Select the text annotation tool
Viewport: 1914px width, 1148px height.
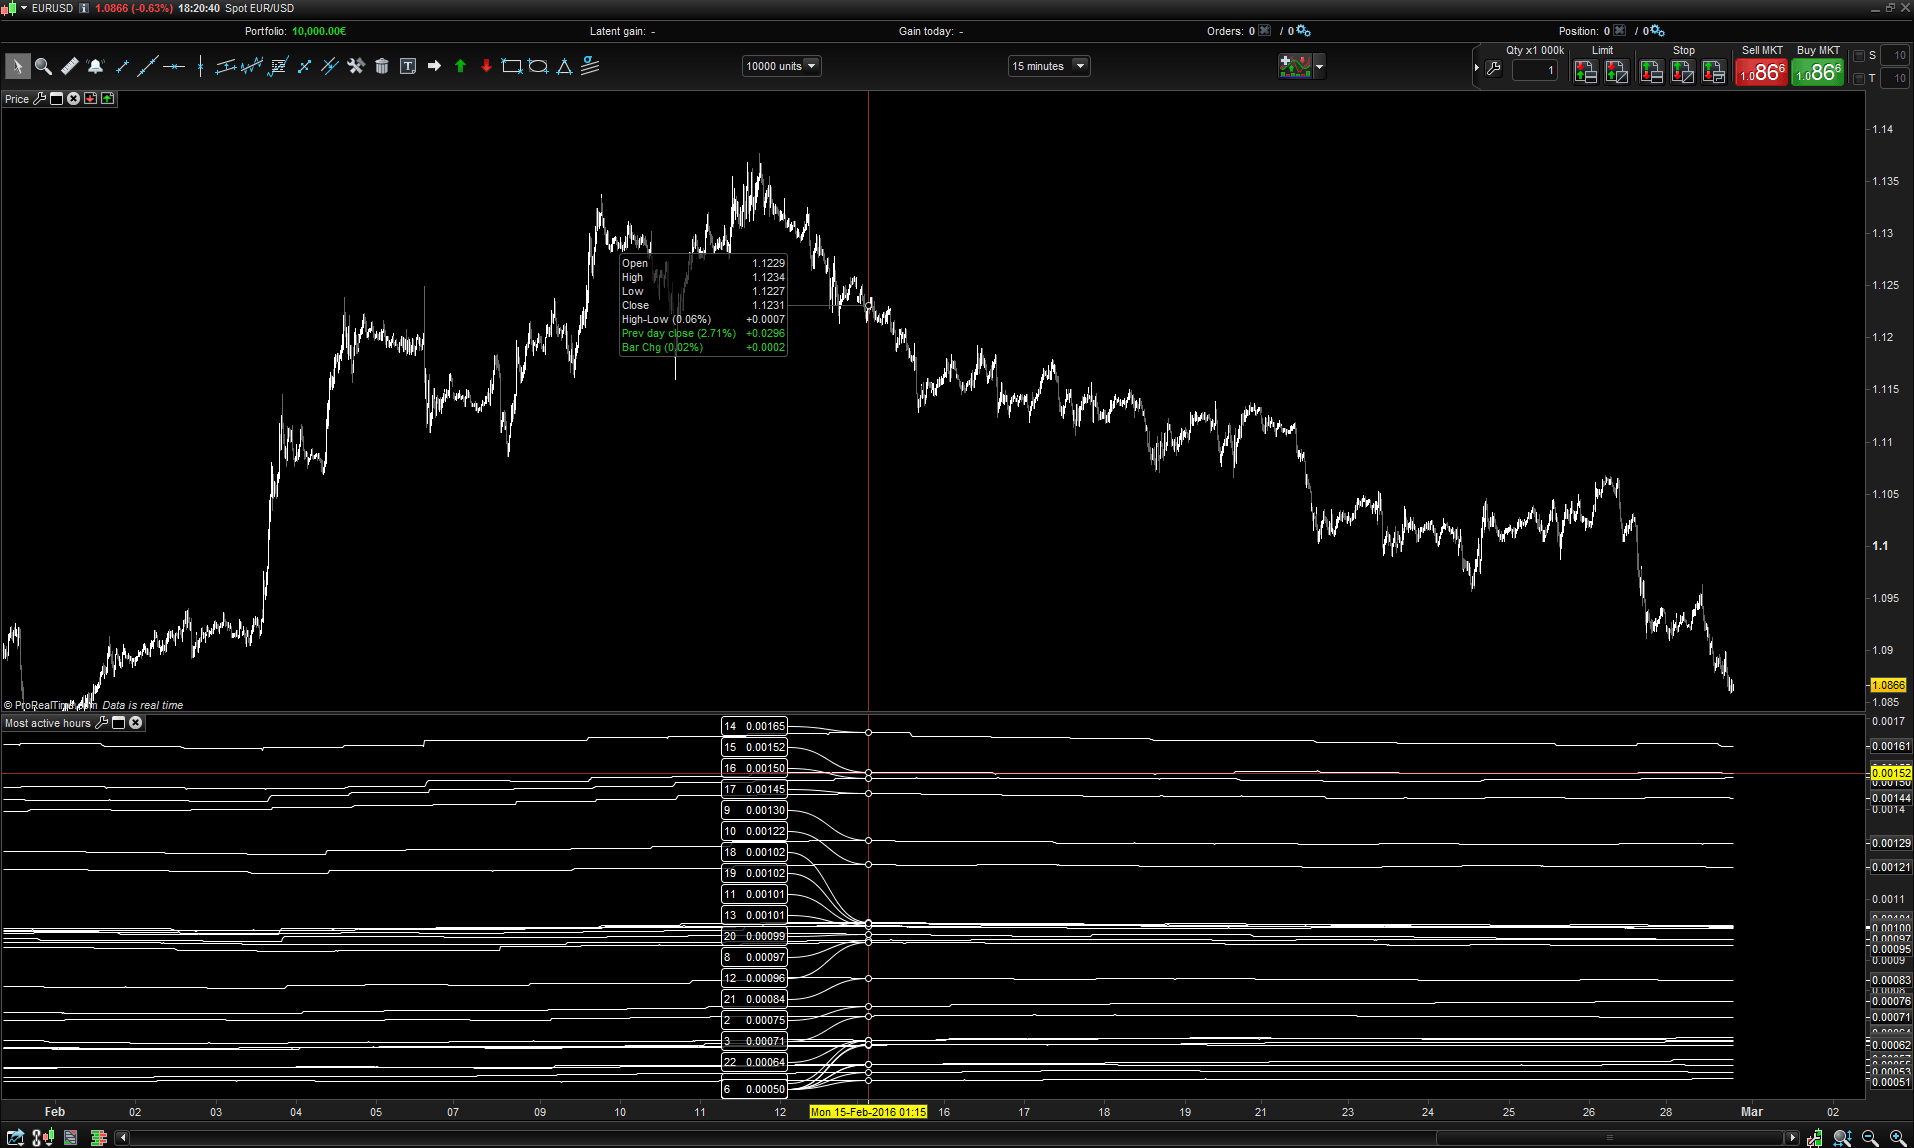(x=408, y=66)
